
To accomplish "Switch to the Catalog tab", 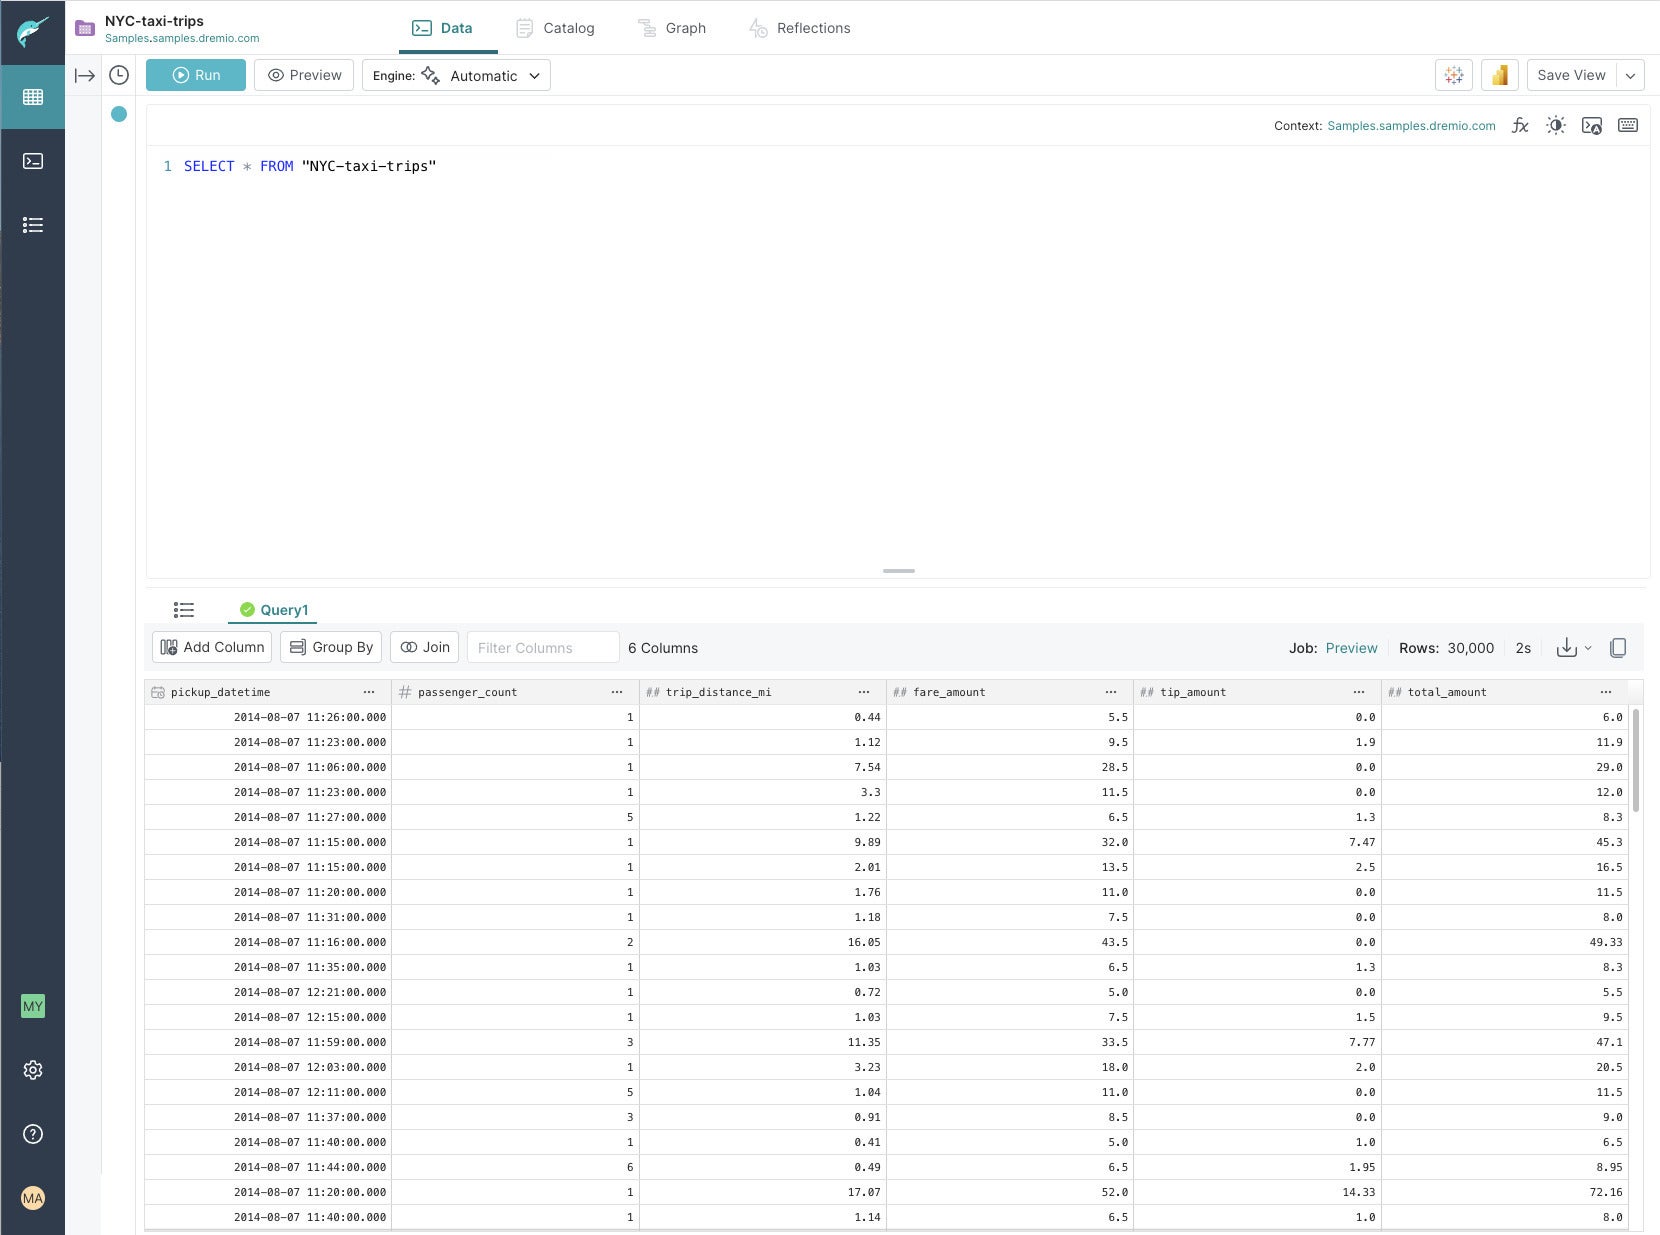I will [555, 28].
